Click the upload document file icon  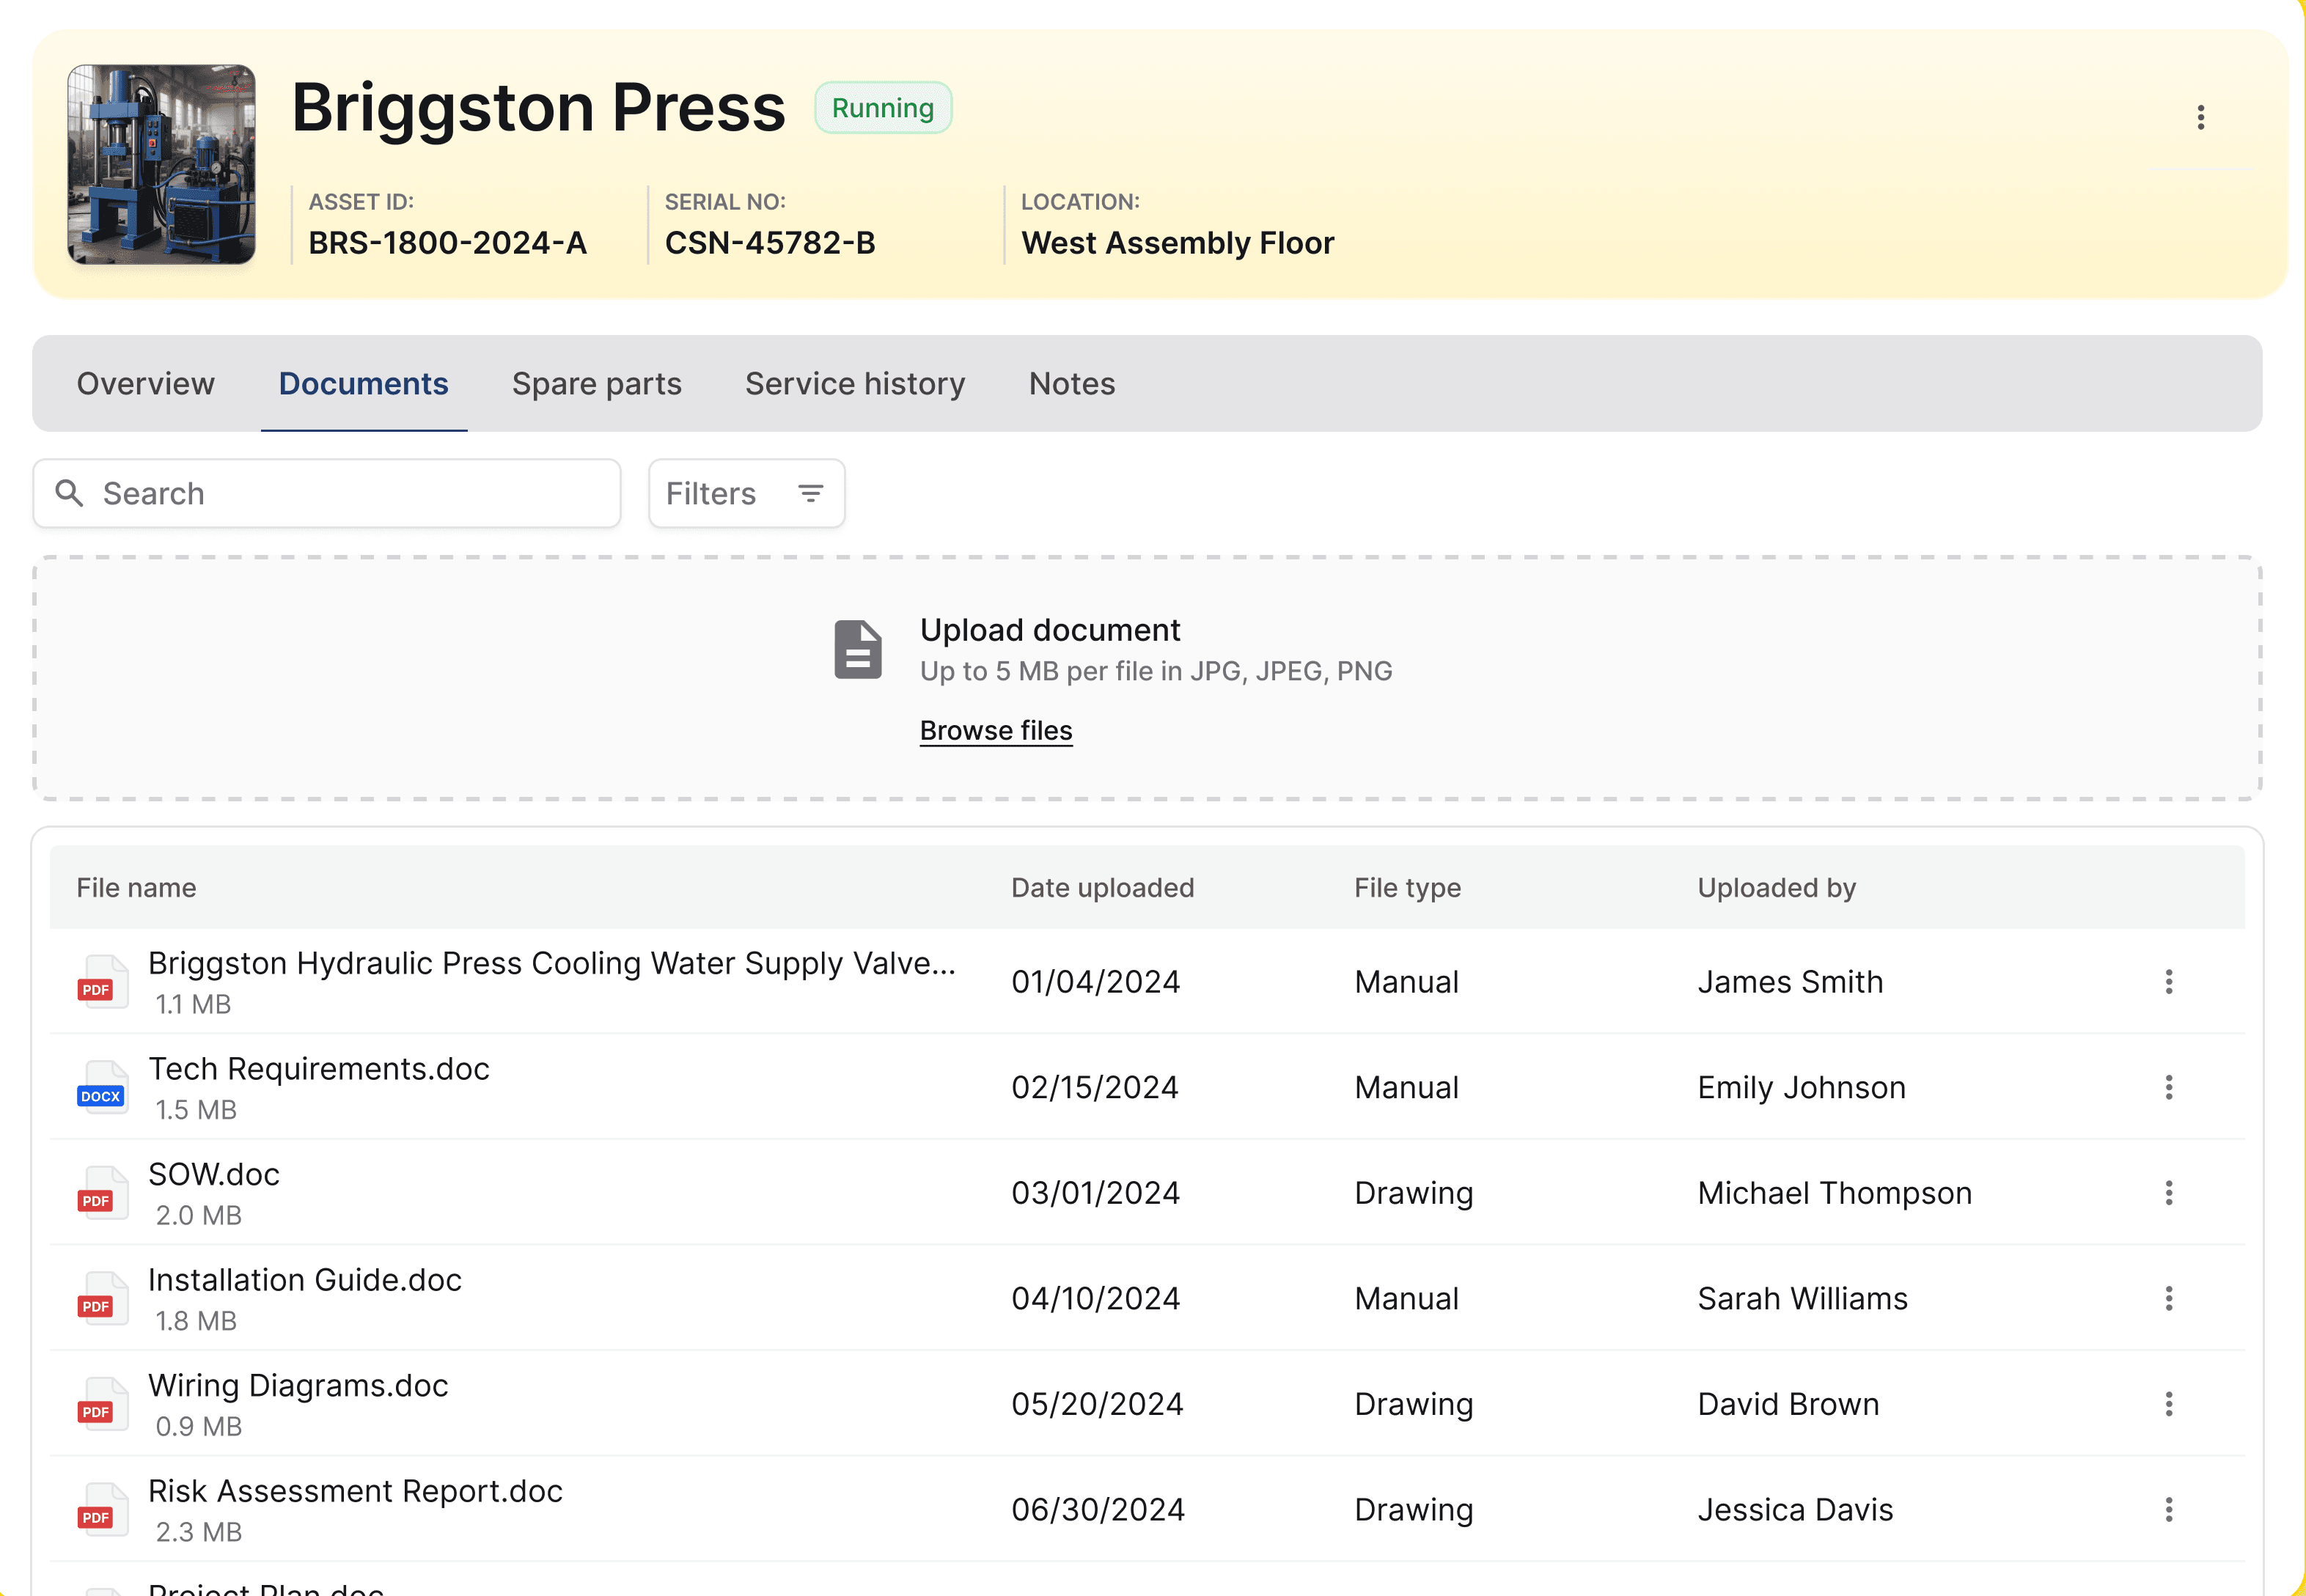[858, 650]
